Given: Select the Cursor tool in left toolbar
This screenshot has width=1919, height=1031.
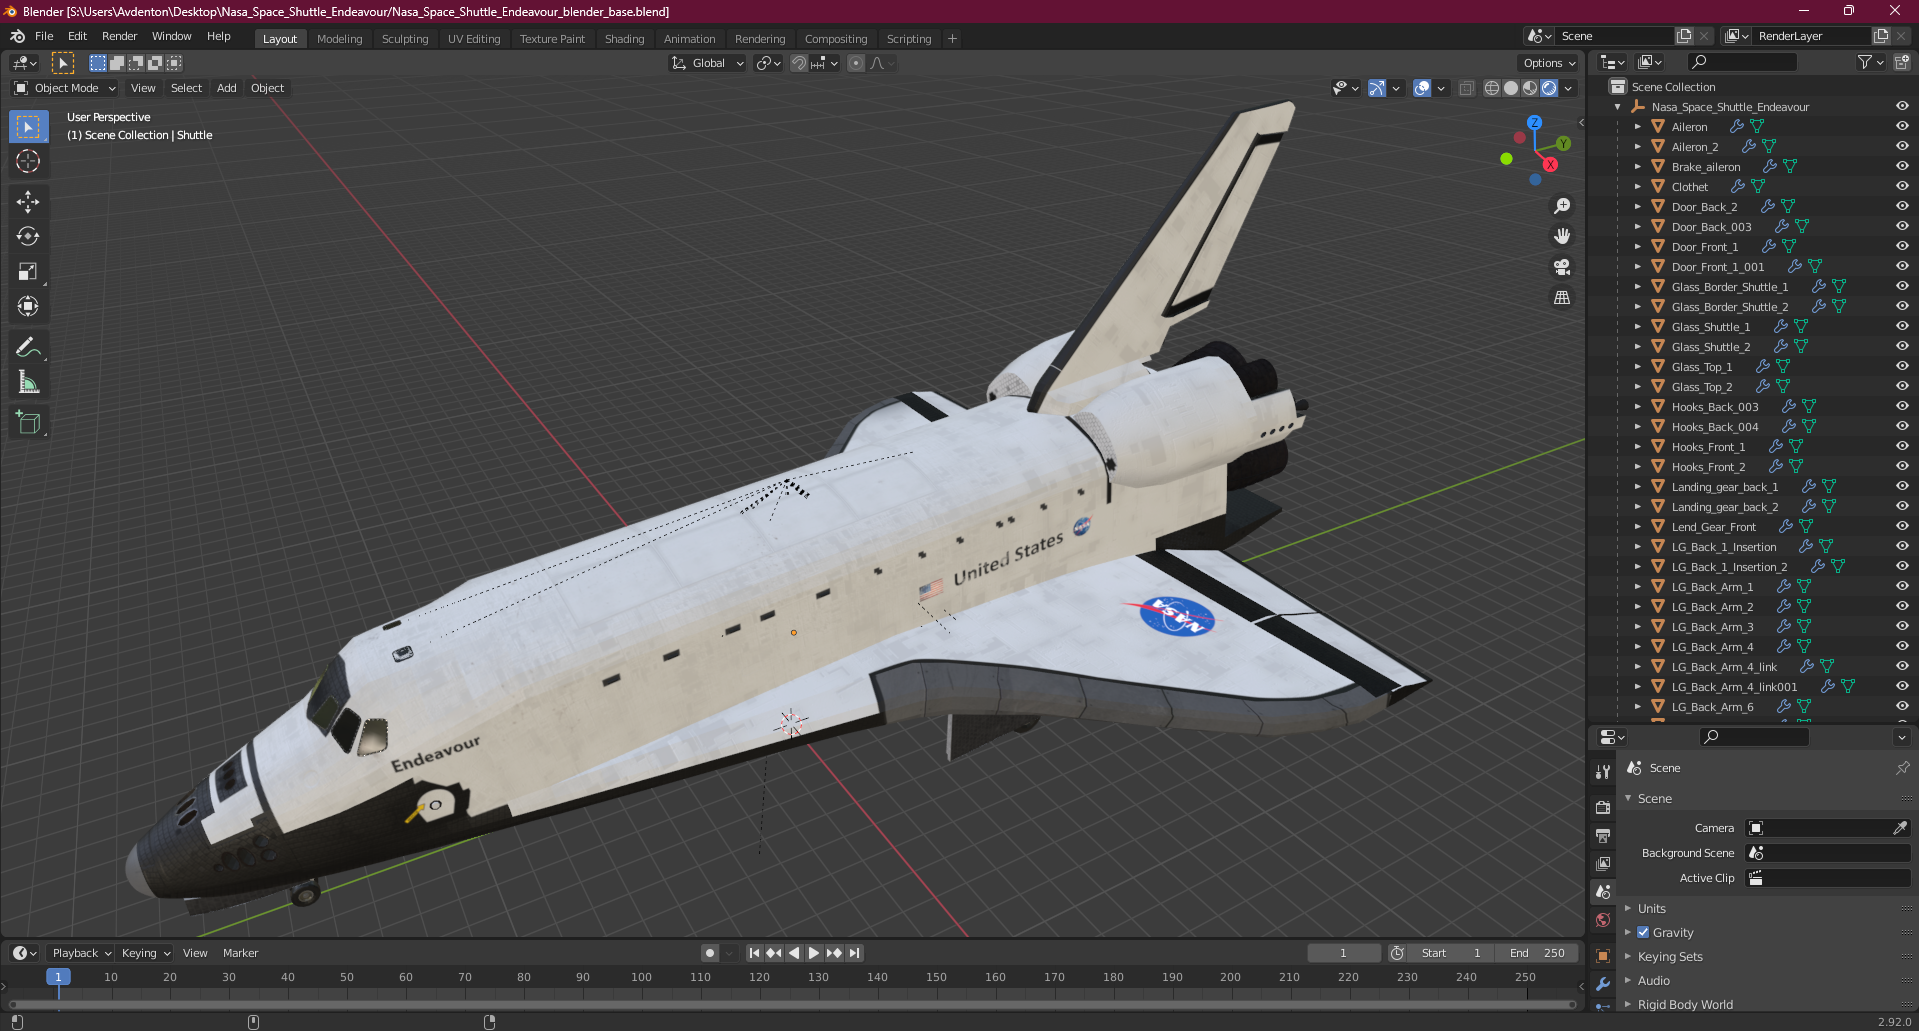Looking at the screenshot, I should (x=28, y=161).
